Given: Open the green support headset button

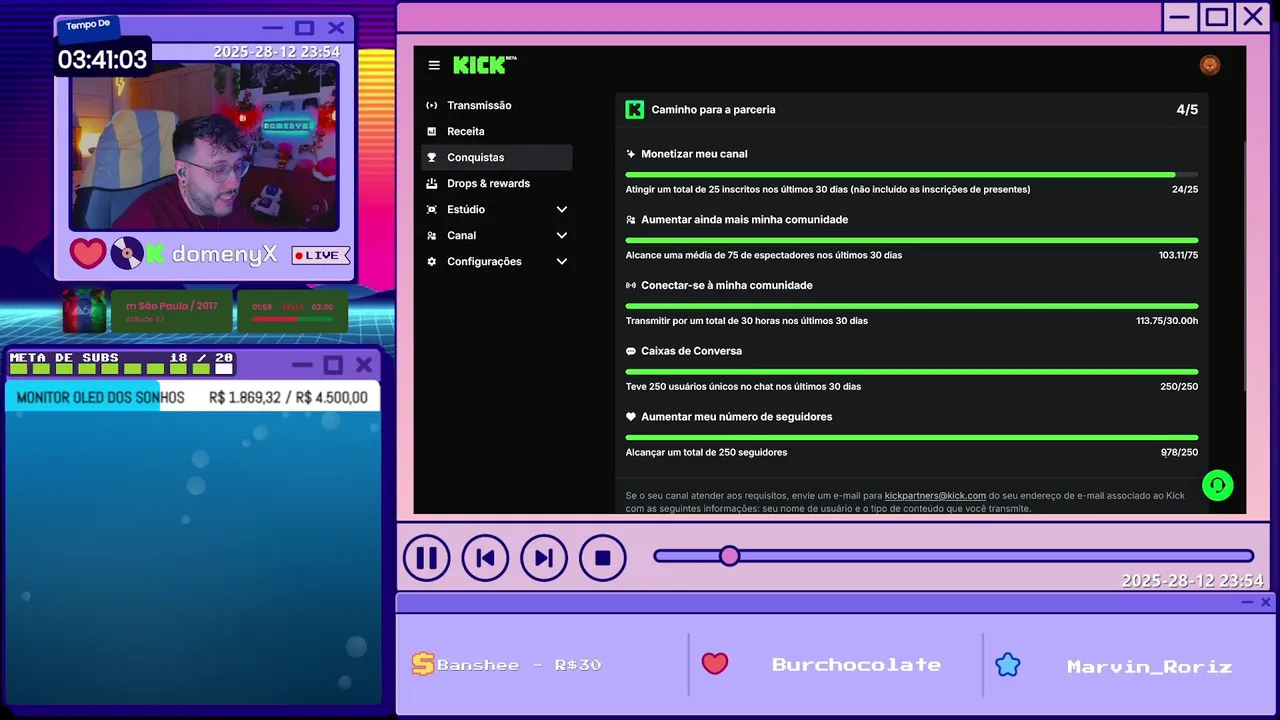Looking at the screenshot, I should 1218,486.
